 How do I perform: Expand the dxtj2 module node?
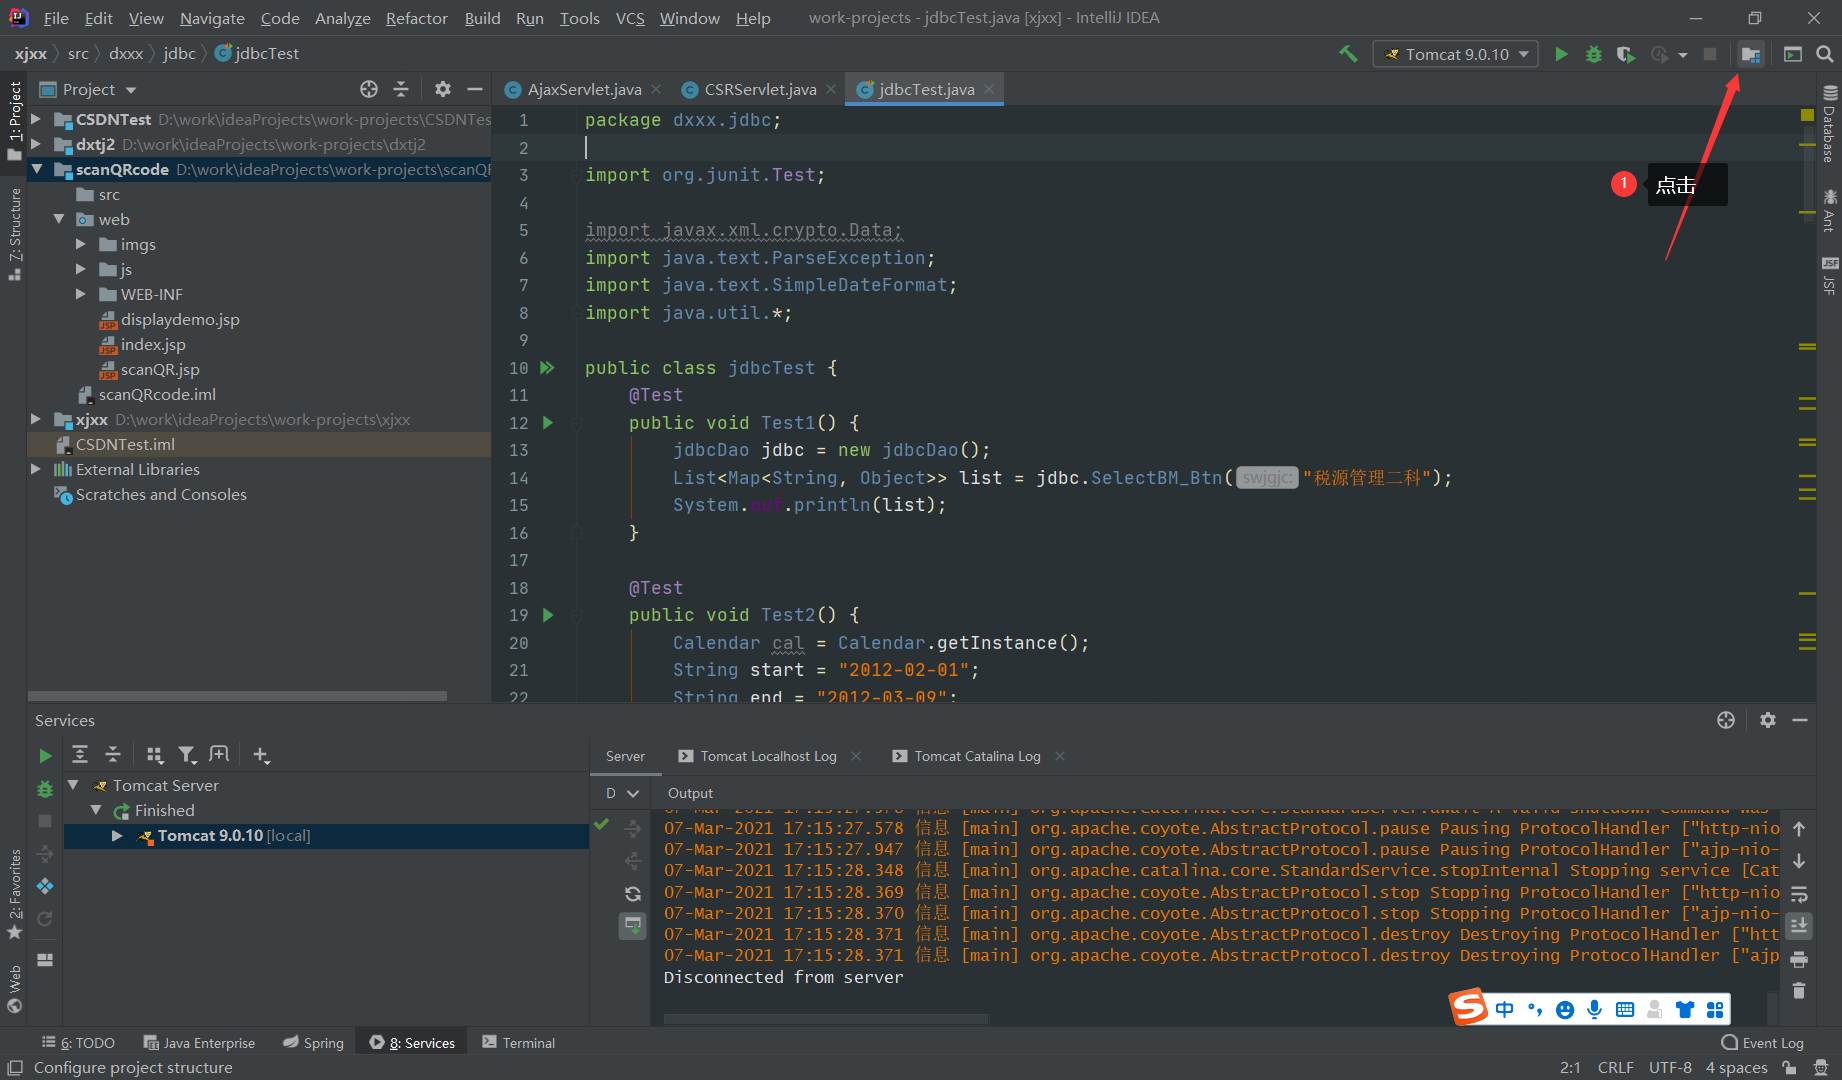pos(36,144)
